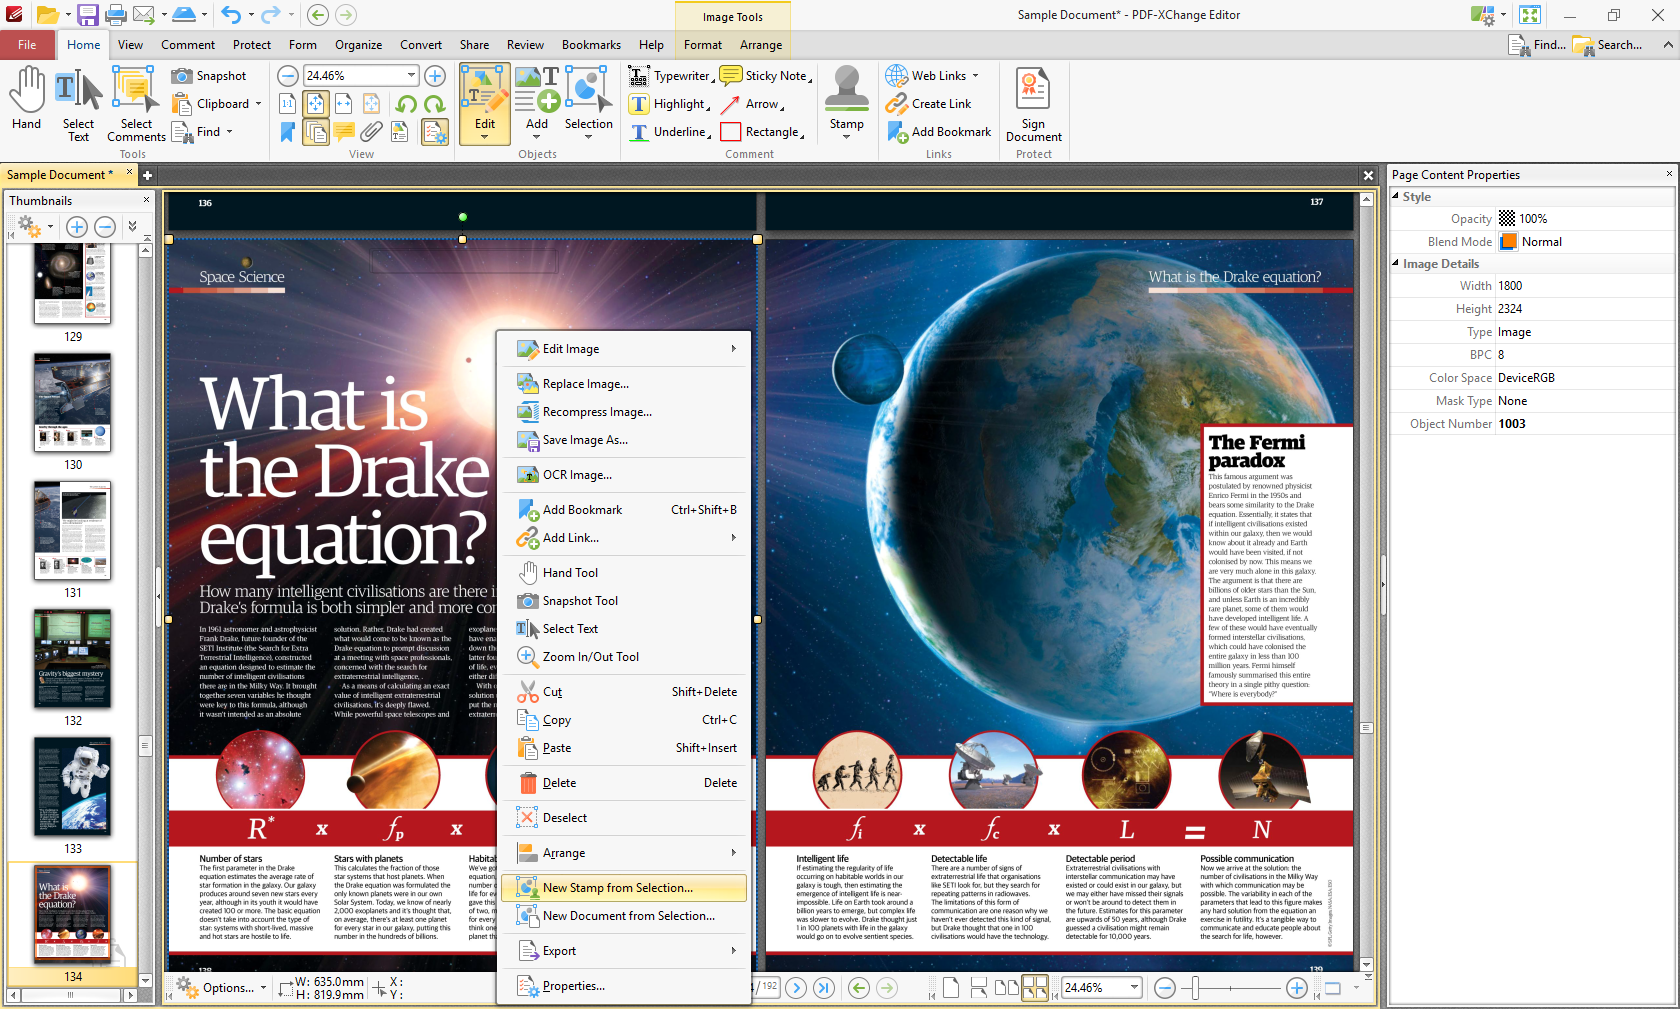The image size is (1680, 1009).
Task: Select the Snapshot tool
Action: [213, 75]
